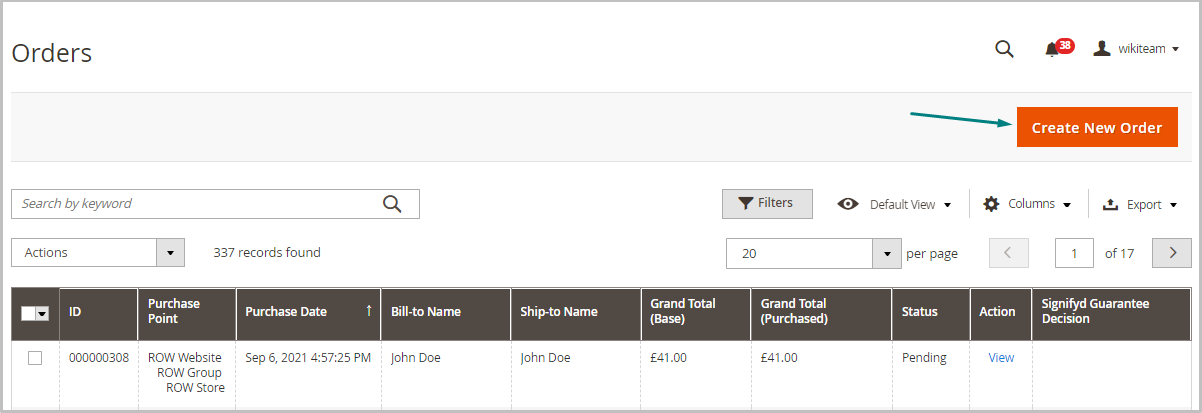This screenshot has height=413, width=1202.
Task: Click the current page number field
Action: tap(1074, 254)
